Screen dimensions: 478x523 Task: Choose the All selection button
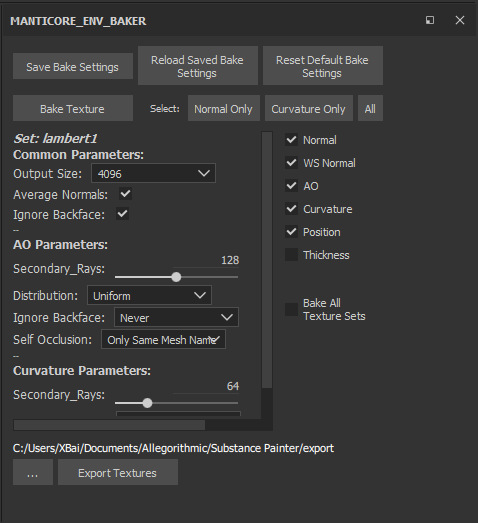[370, 108]
